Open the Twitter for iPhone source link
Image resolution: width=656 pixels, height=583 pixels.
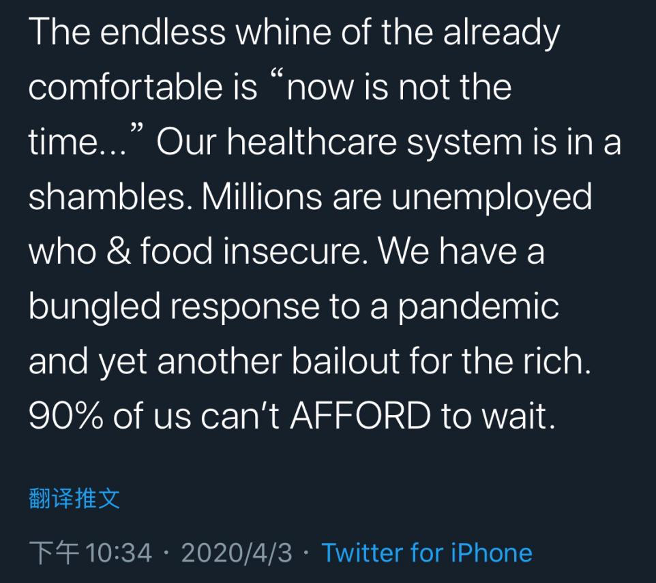[x=427, y=552]
